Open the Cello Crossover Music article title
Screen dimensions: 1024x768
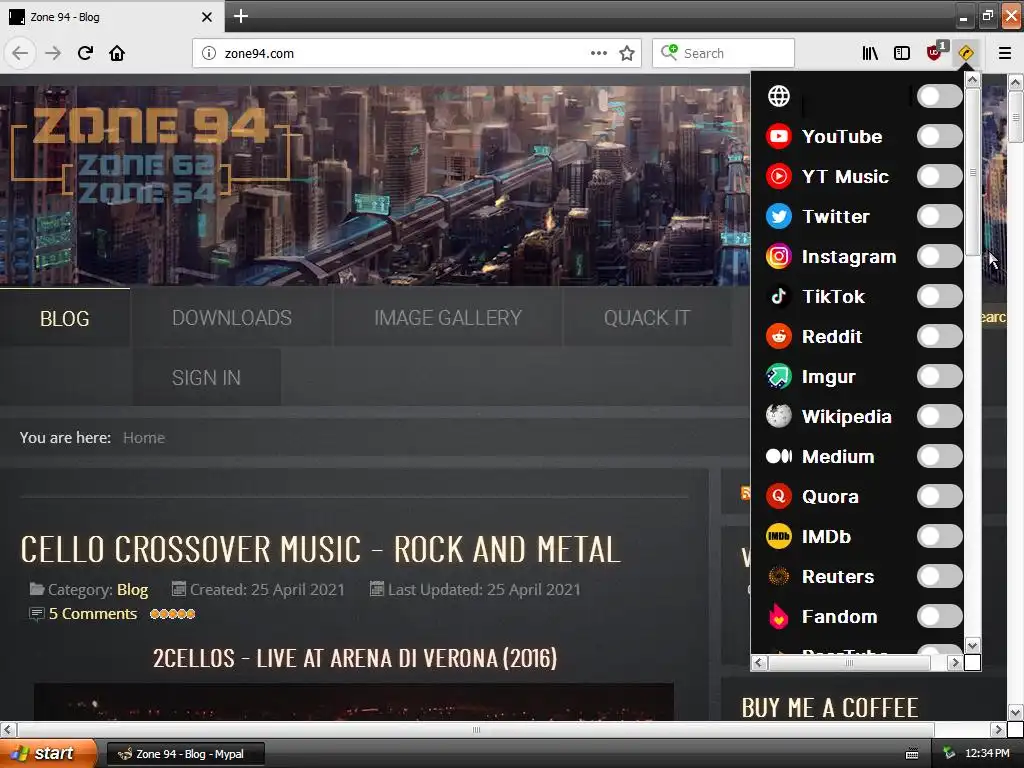point(320,549)
